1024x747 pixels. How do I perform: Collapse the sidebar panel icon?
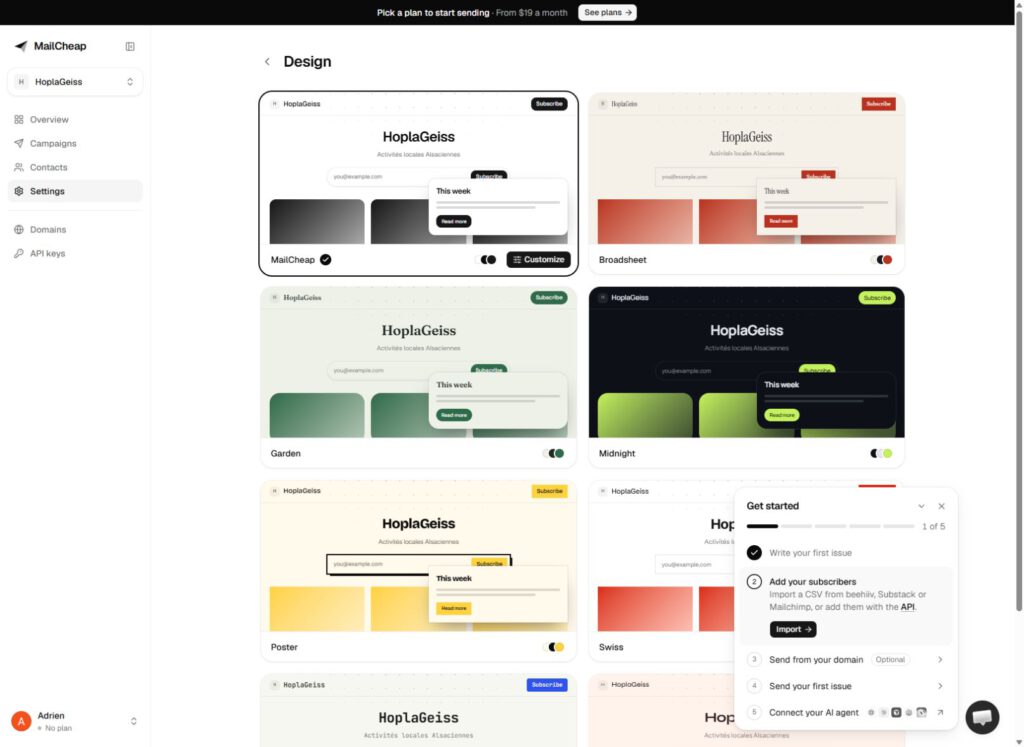[x=130, y=46]
